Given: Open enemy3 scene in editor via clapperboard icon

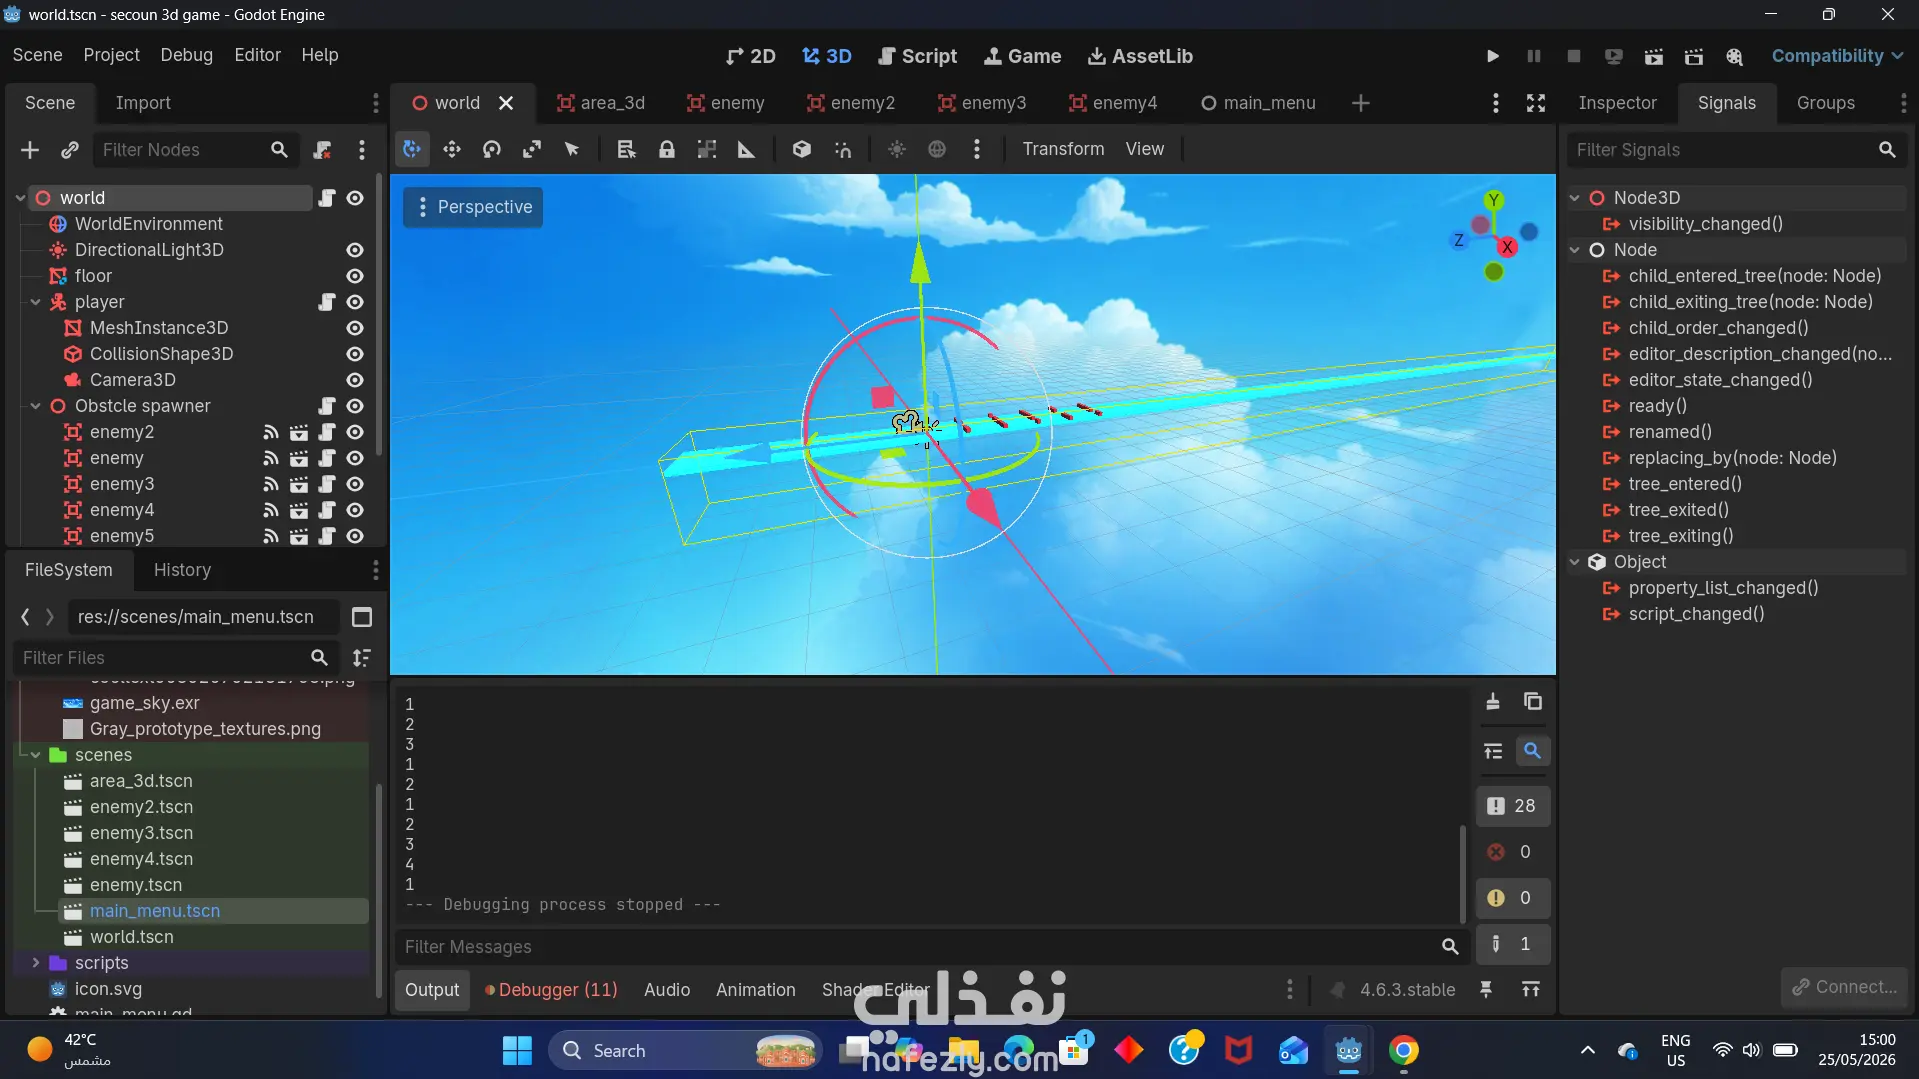Looking at the screenshot, I should pyautogui.click(x=299, y=484).
